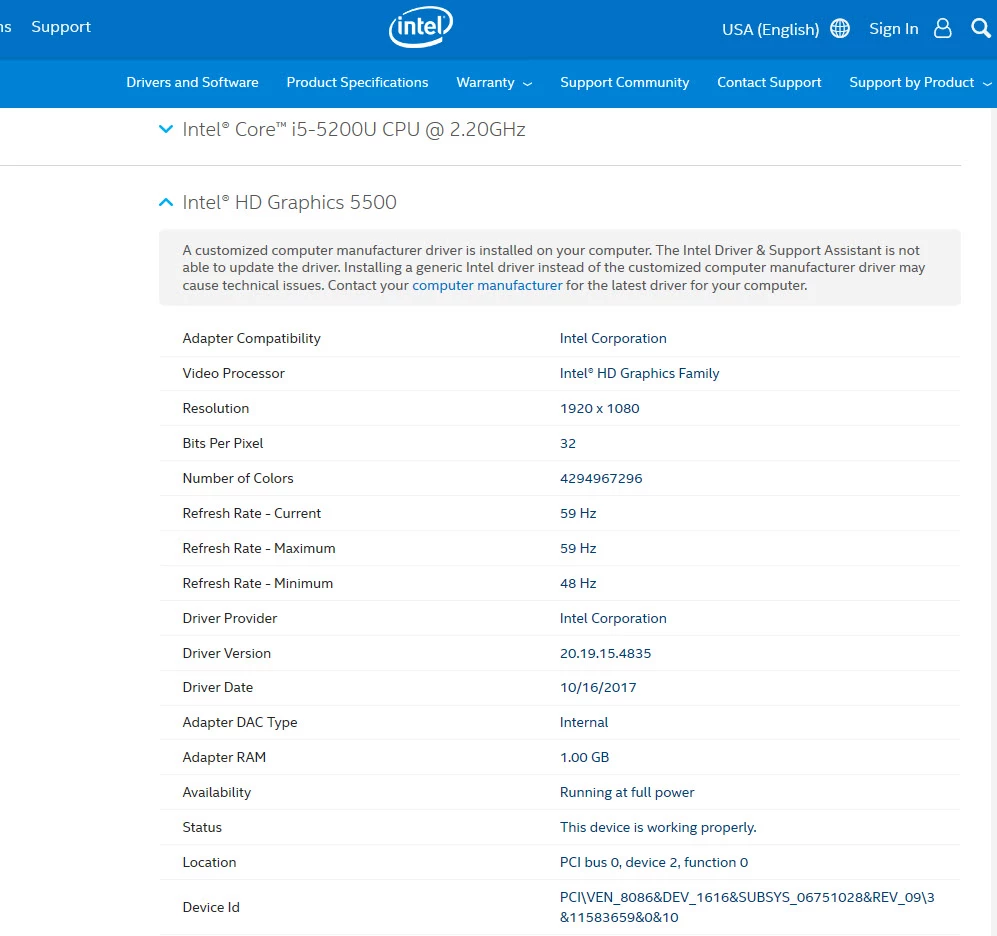The width and height of the screenshot is (997, 936).
Task: Click the Availability row label
Action: (217, 792)
